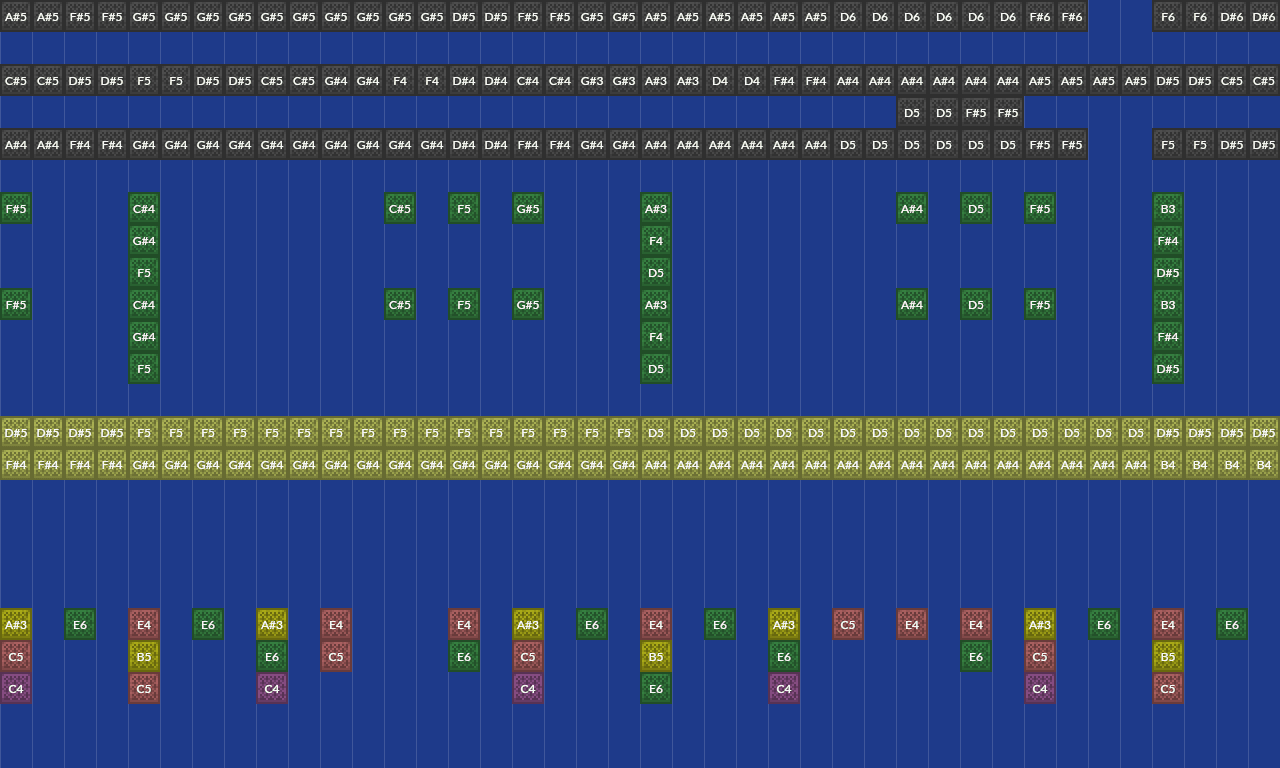Screen dimensions: 1280x768
Task: Select the olive B4 note at row's right end
Action: (x=1263, y=464)
